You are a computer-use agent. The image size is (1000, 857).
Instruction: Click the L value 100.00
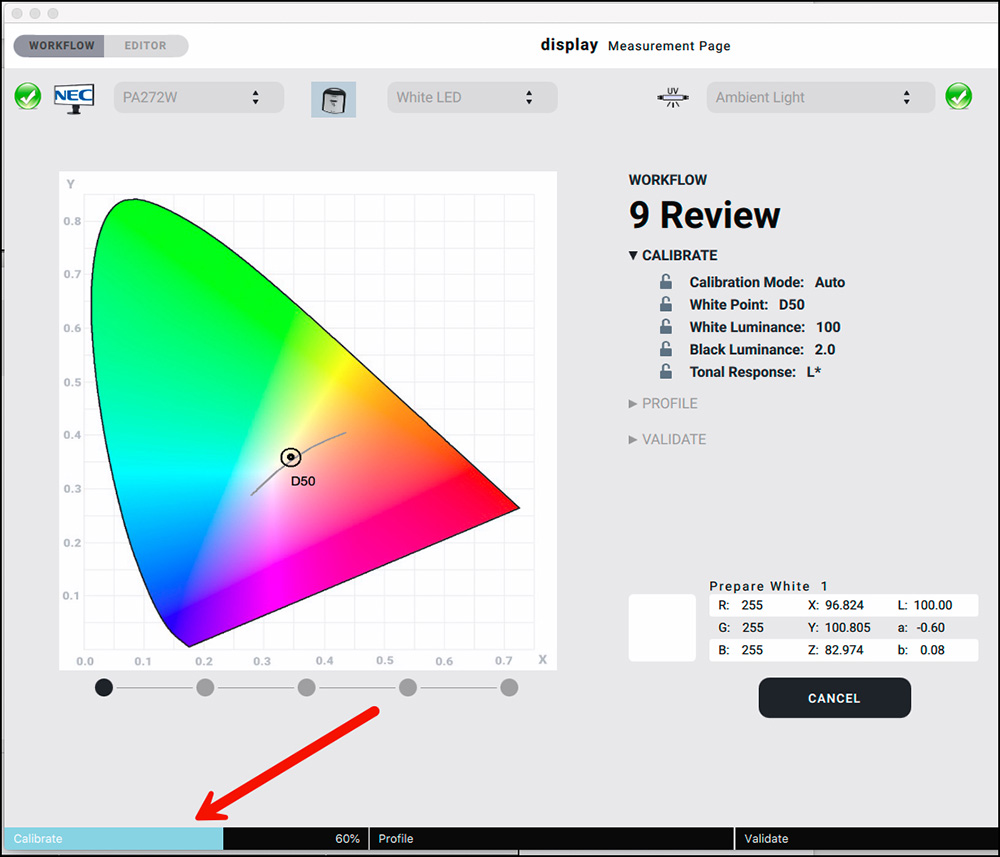tap(933, 605)
